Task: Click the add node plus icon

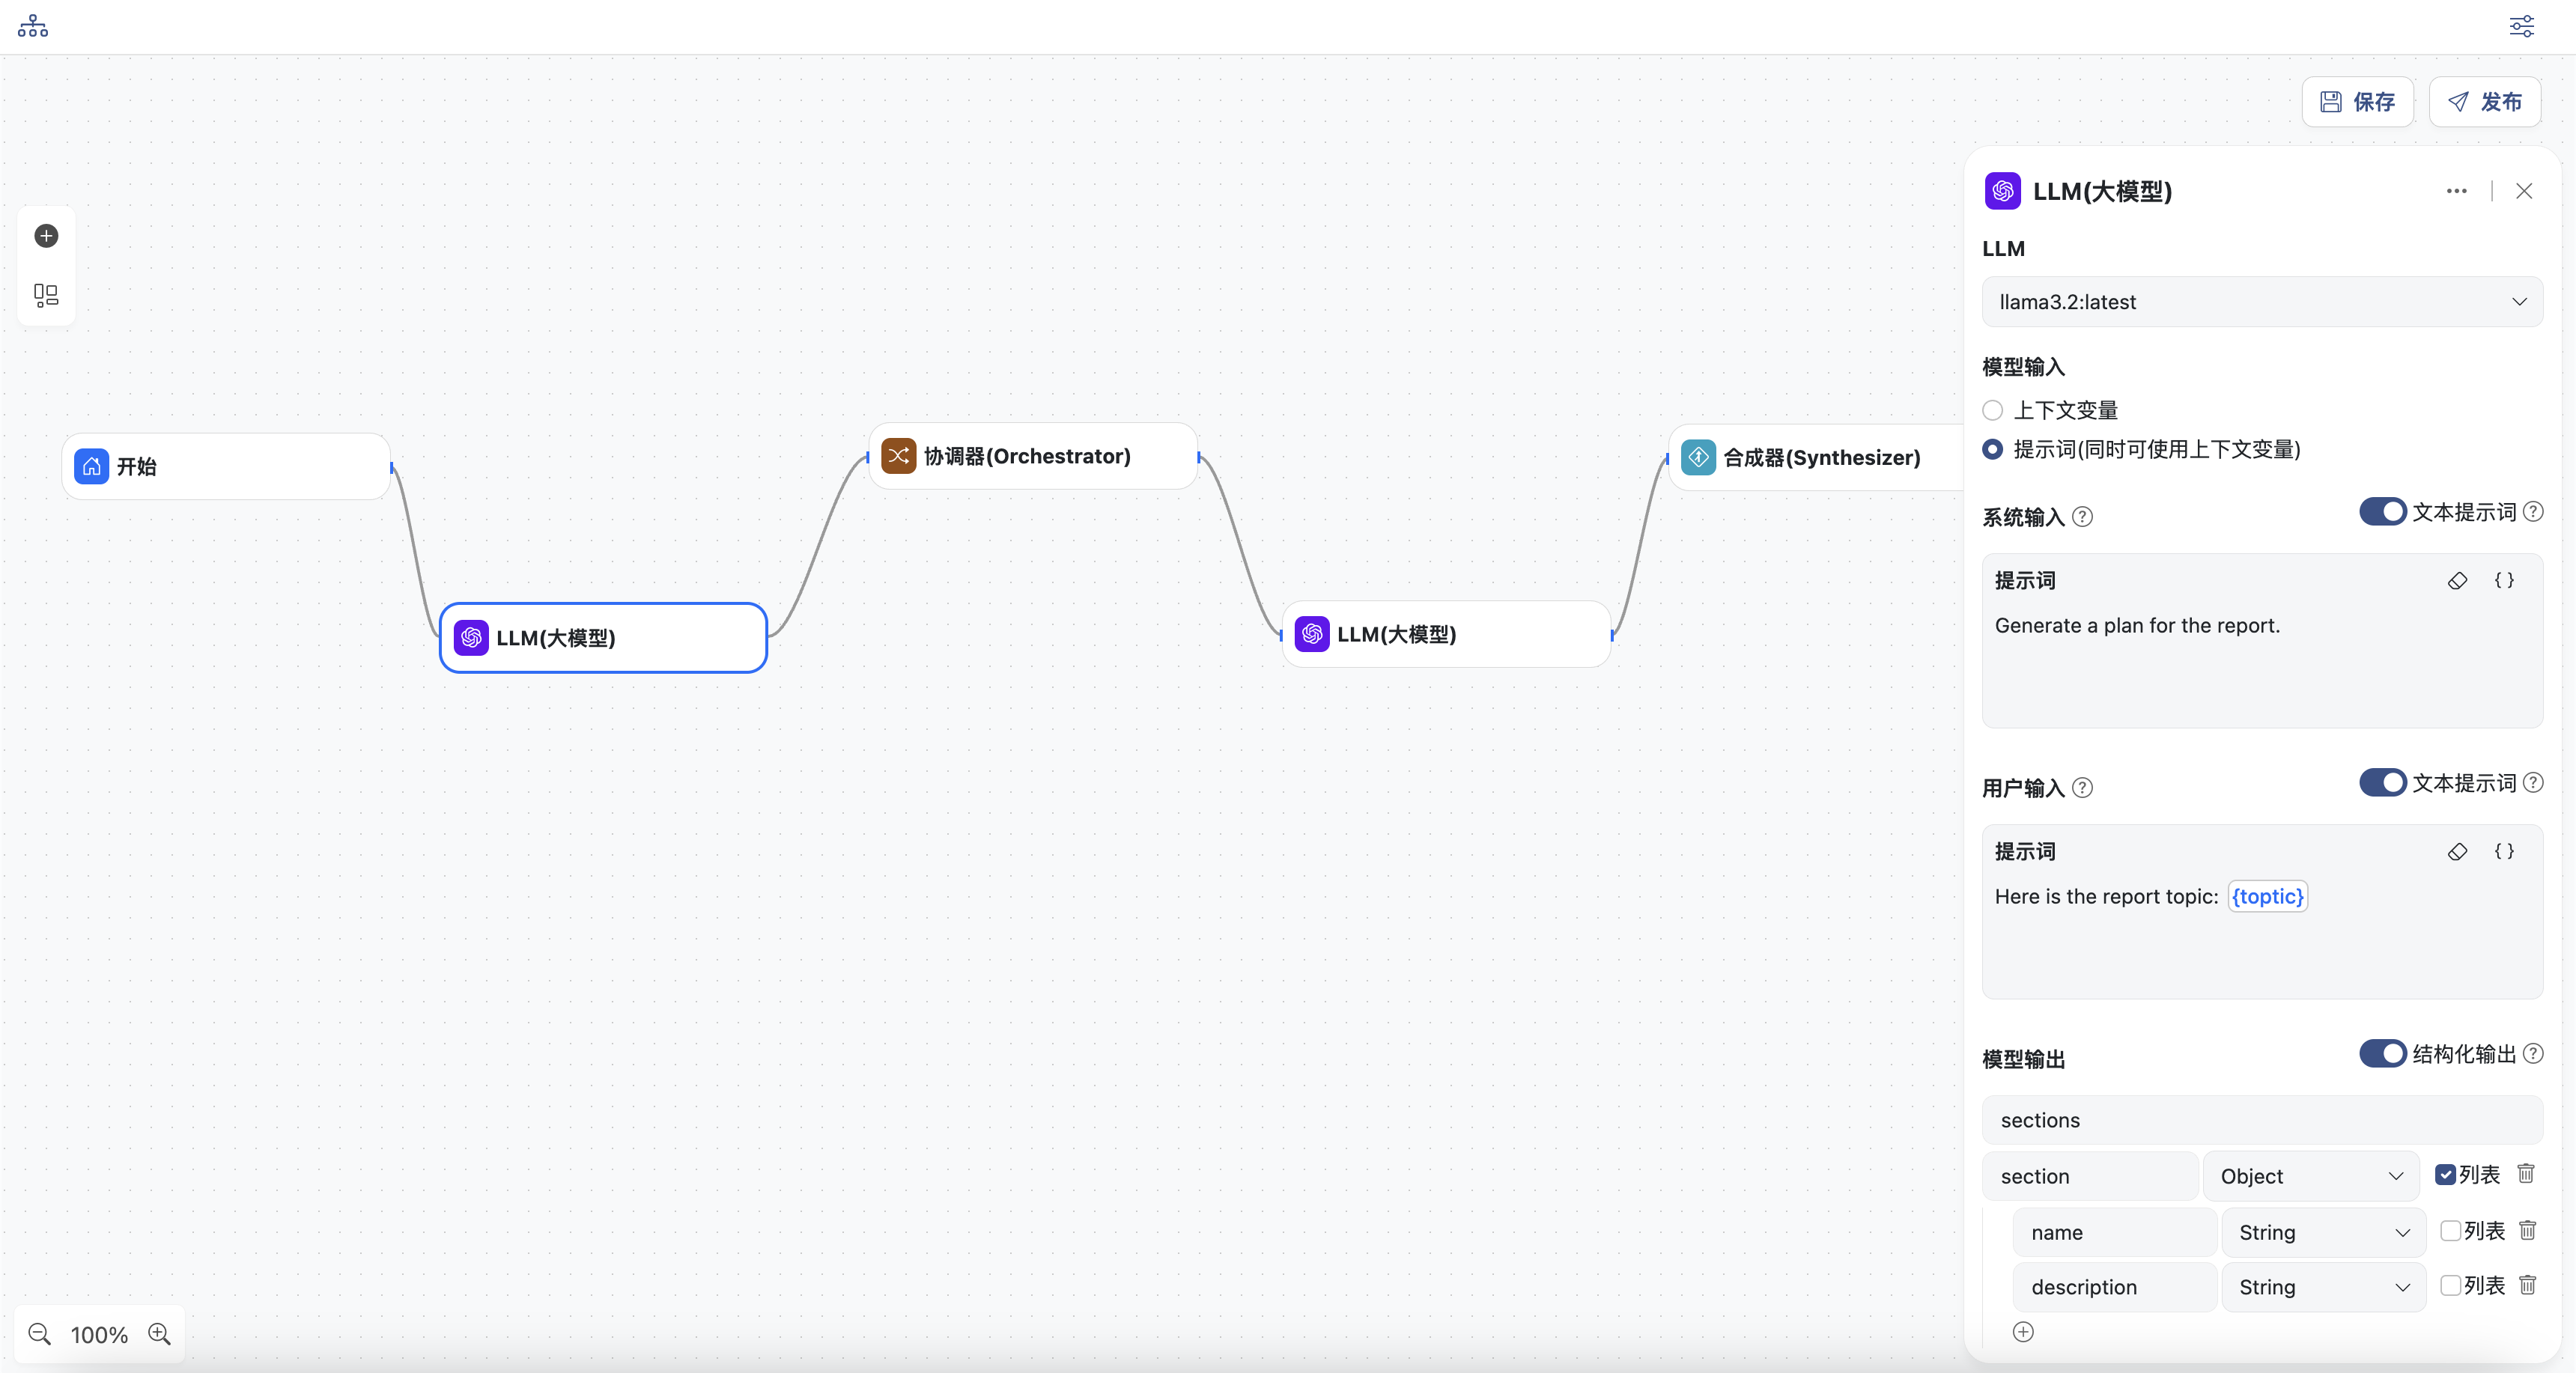Action: click(46, 236)
